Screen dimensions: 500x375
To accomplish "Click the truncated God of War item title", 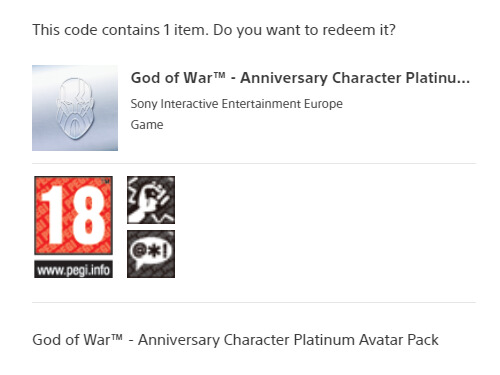I will 300,78.
